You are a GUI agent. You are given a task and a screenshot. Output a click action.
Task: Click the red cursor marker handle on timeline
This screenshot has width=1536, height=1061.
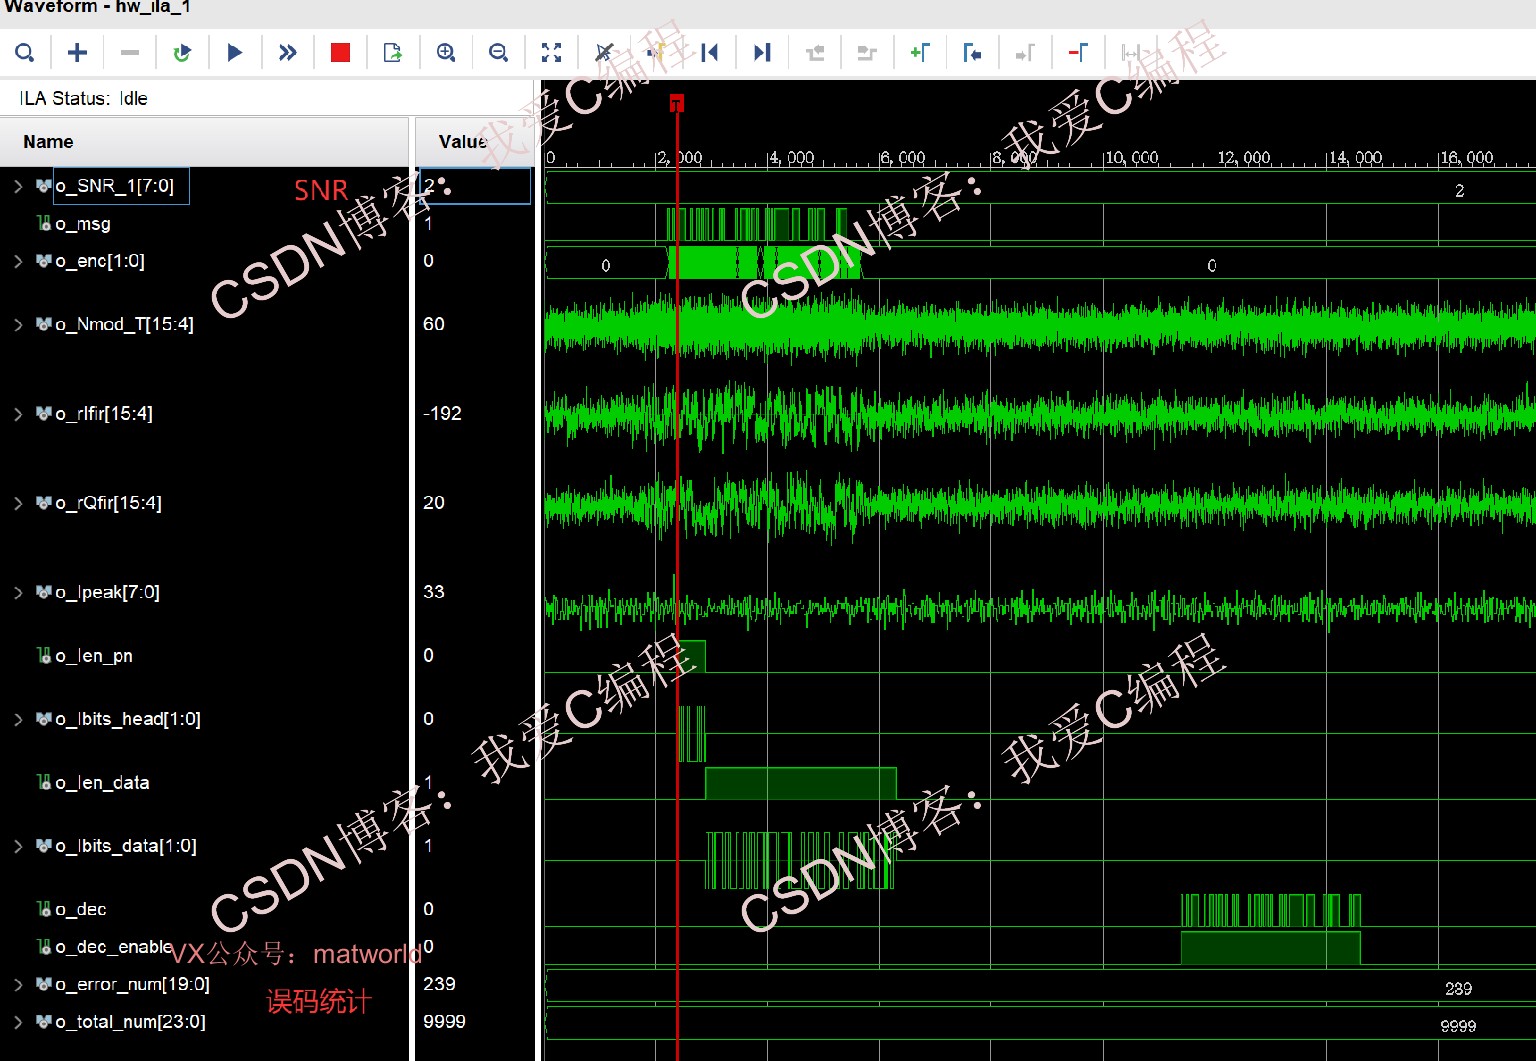[677, 103]
